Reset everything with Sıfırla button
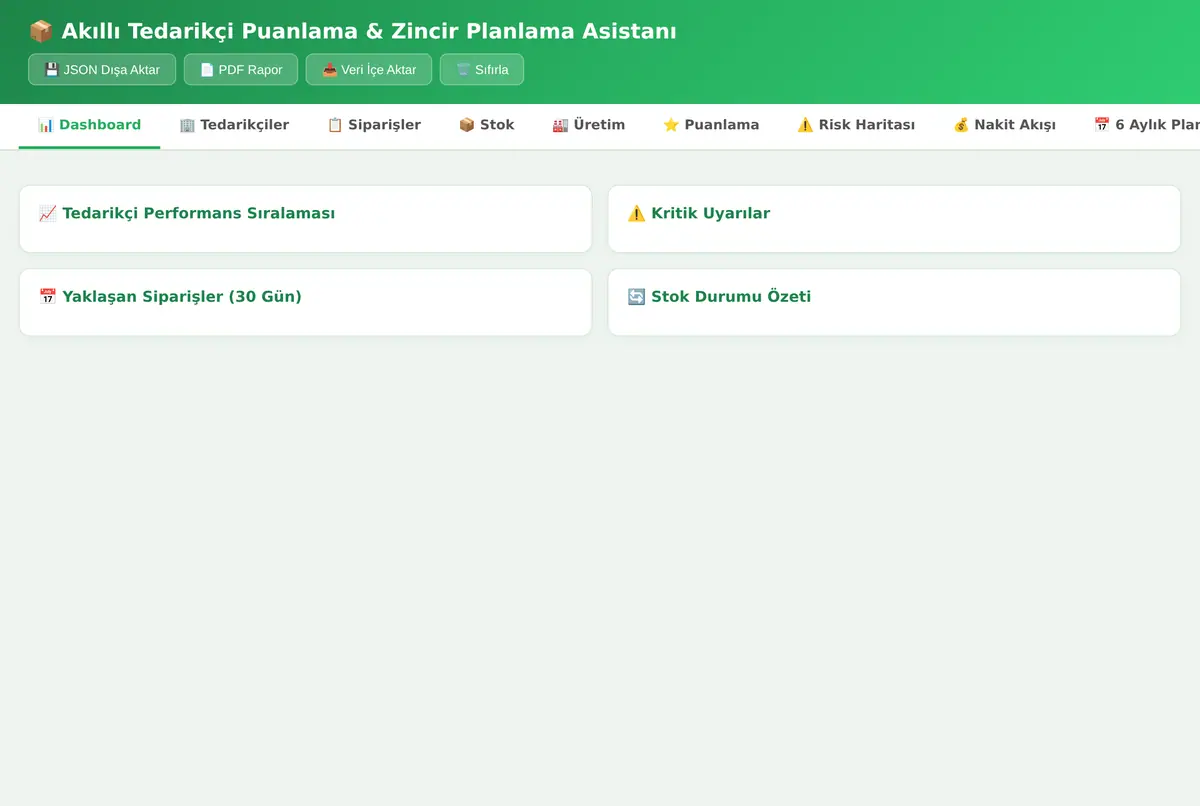Image resolution: width=1200 pixels, height=806 pixels. [482, 70]
